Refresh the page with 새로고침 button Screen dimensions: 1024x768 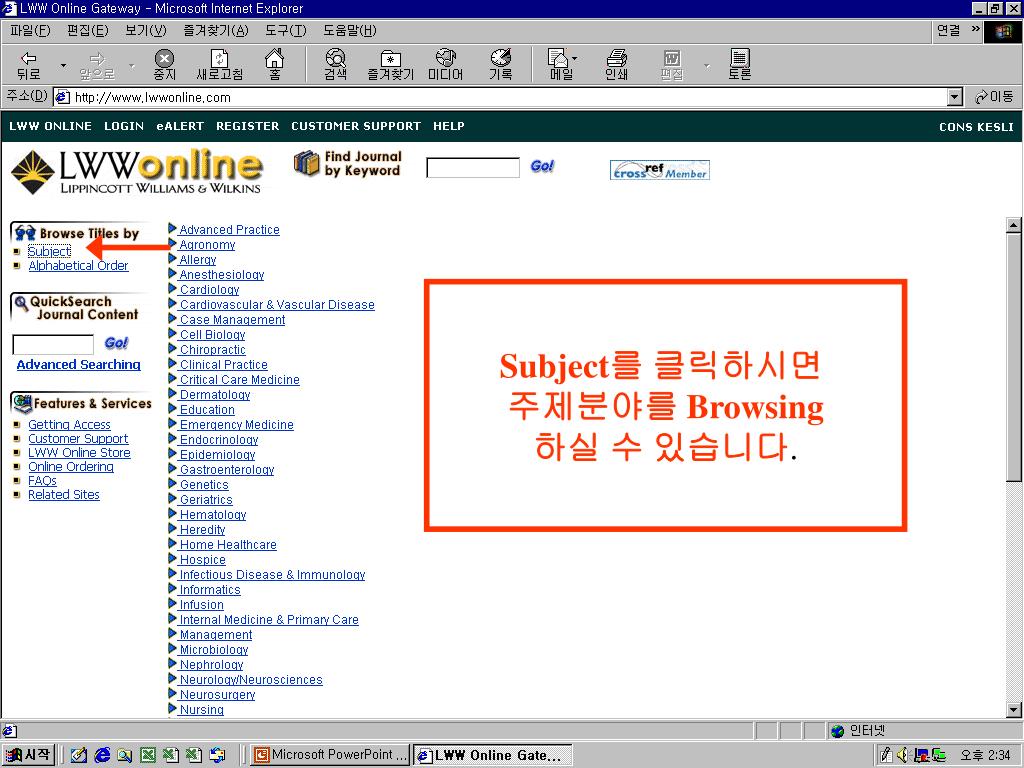pos(219,65)
